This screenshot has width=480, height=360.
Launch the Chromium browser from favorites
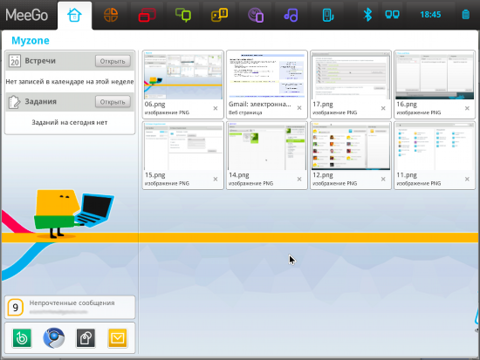[x=54, y=338]
